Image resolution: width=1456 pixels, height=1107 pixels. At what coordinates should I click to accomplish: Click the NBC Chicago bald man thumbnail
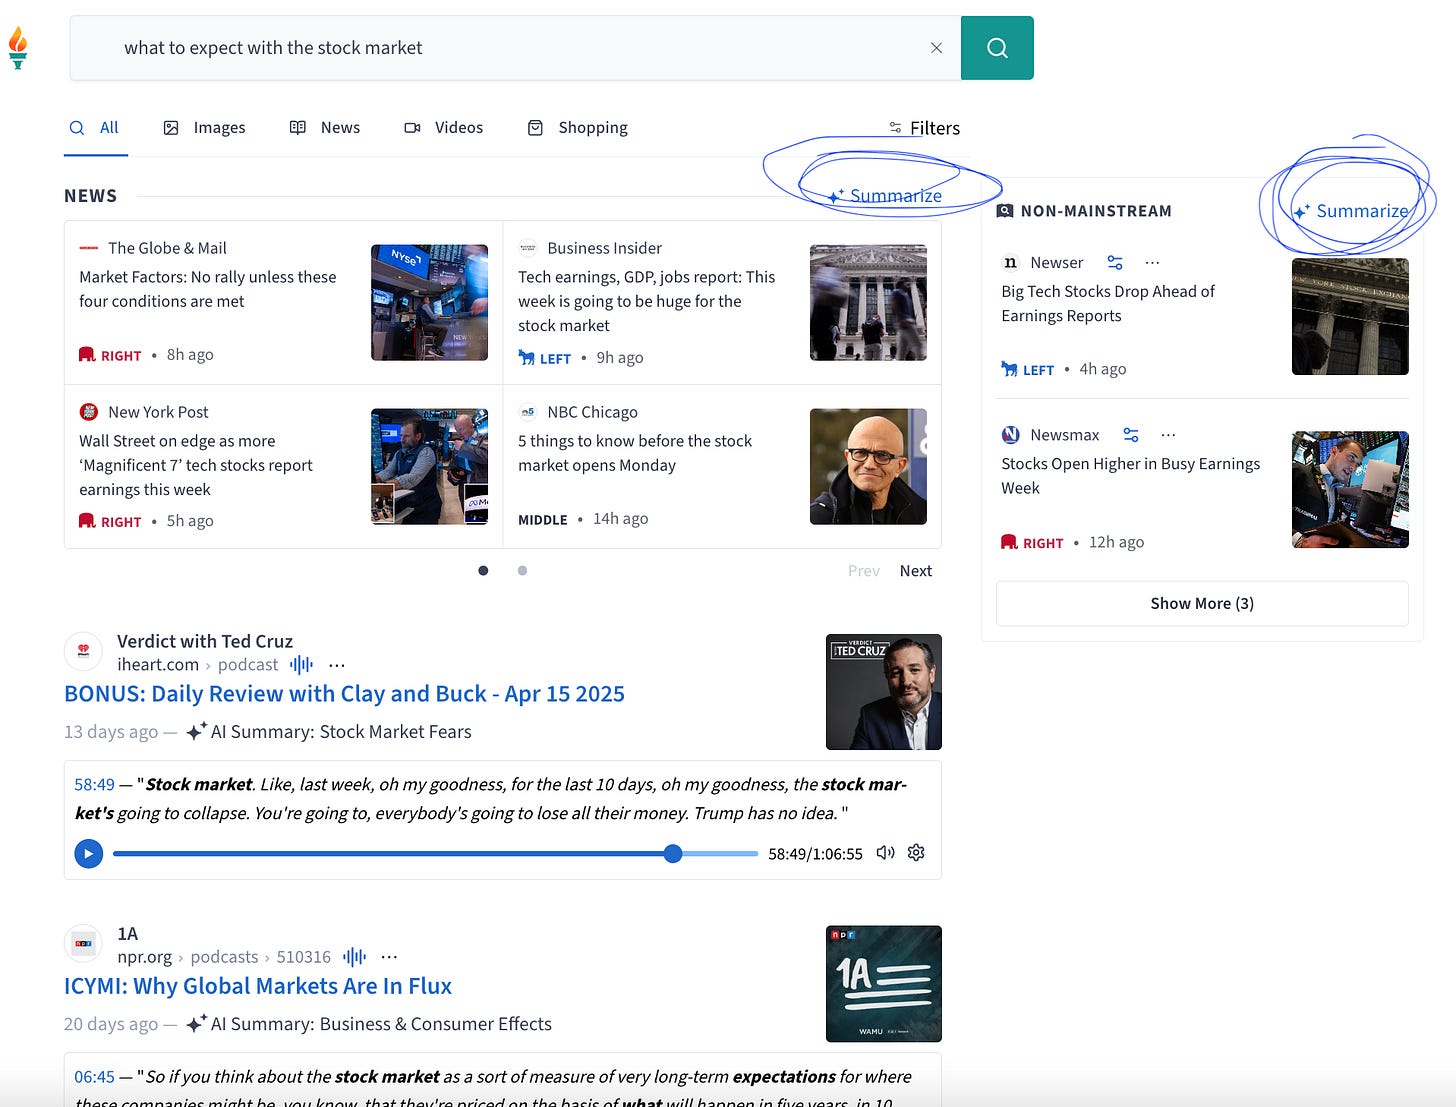[x=868, y=466]
